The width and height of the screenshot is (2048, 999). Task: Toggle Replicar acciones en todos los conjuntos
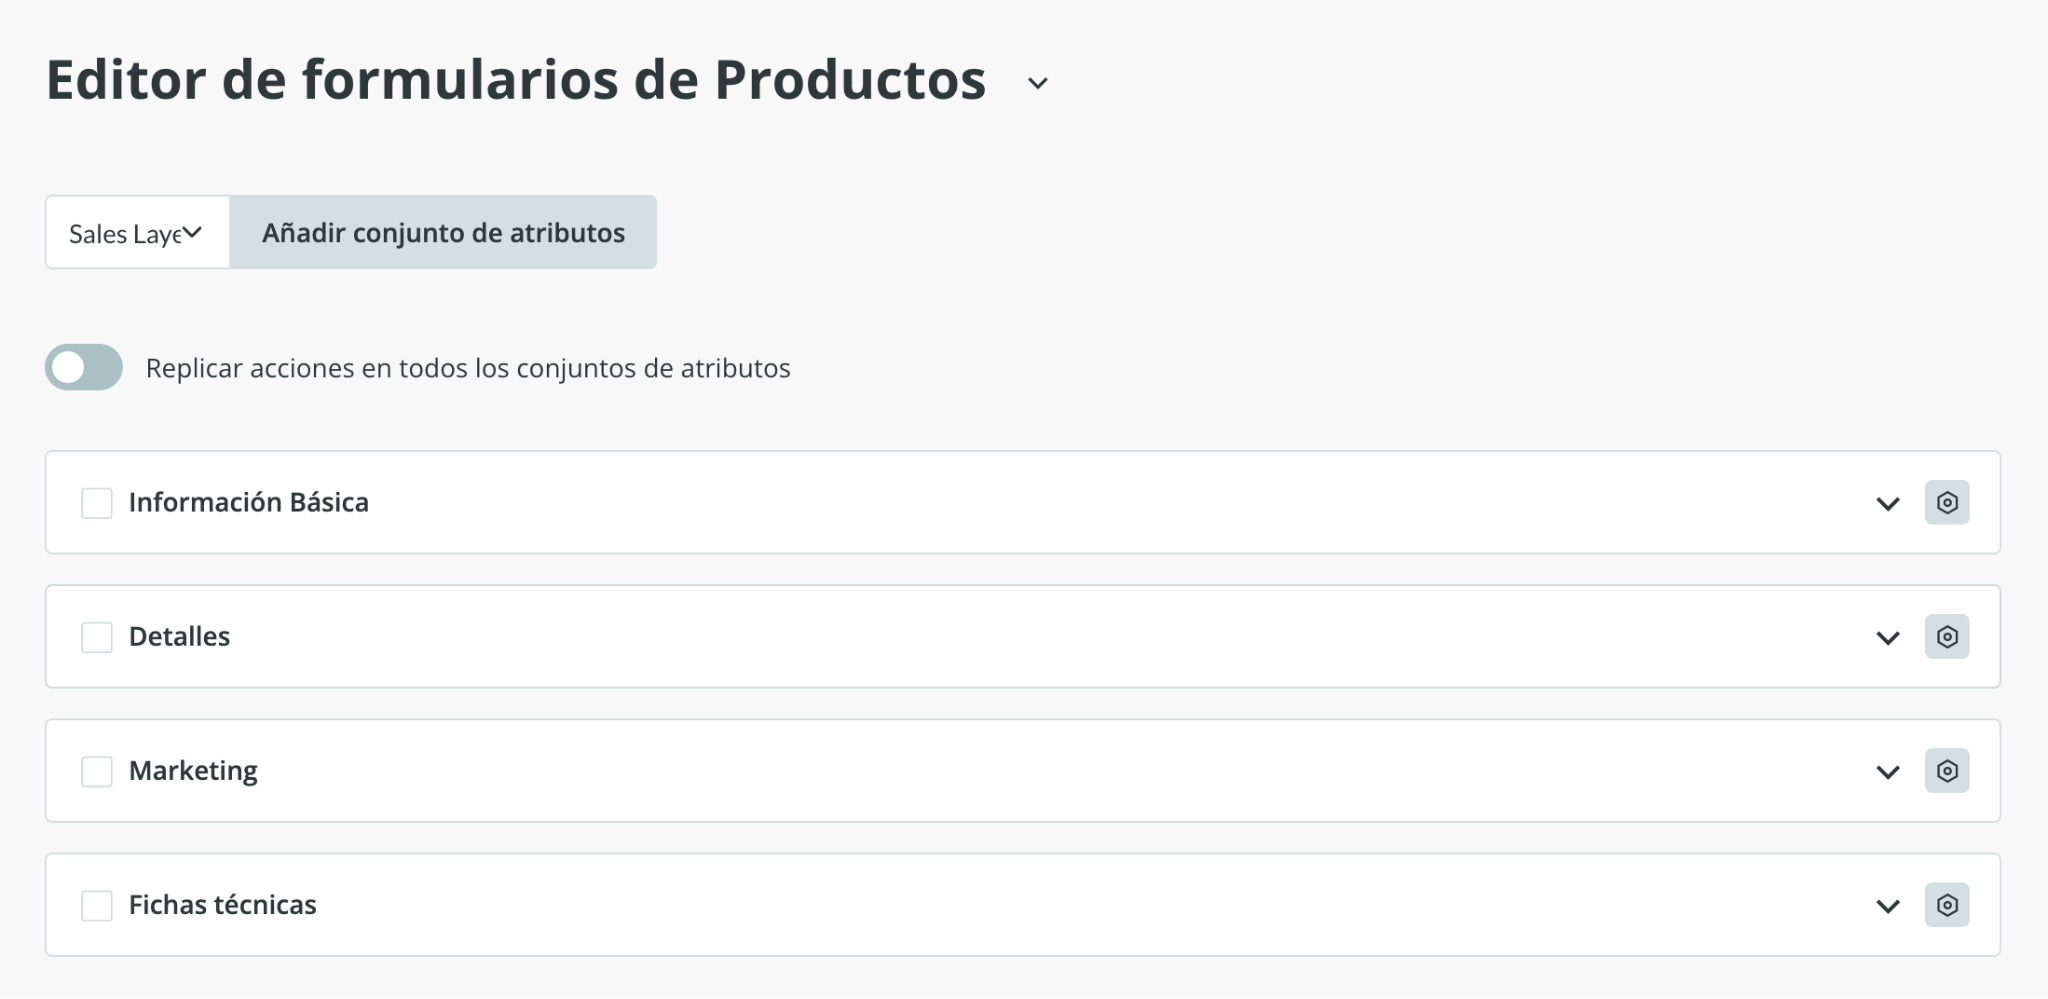(x=84, y=367)
